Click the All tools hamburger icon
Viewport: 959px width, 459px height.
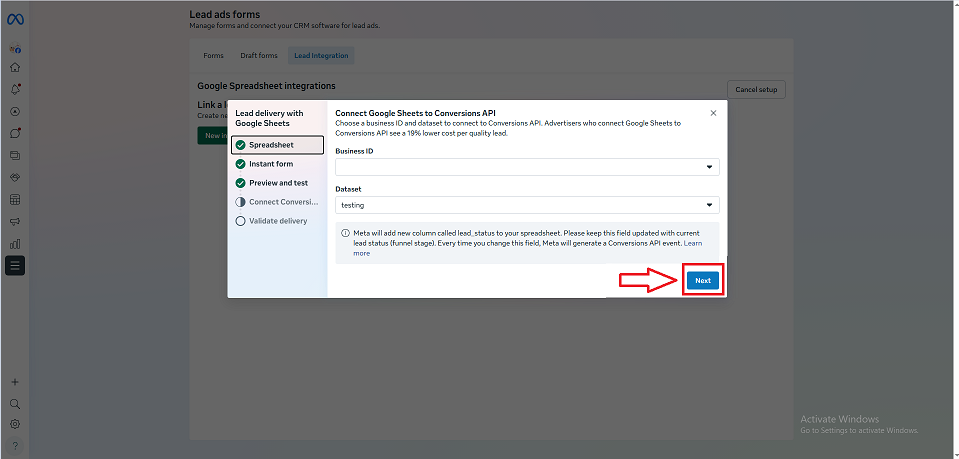click(x=15, y=265)
